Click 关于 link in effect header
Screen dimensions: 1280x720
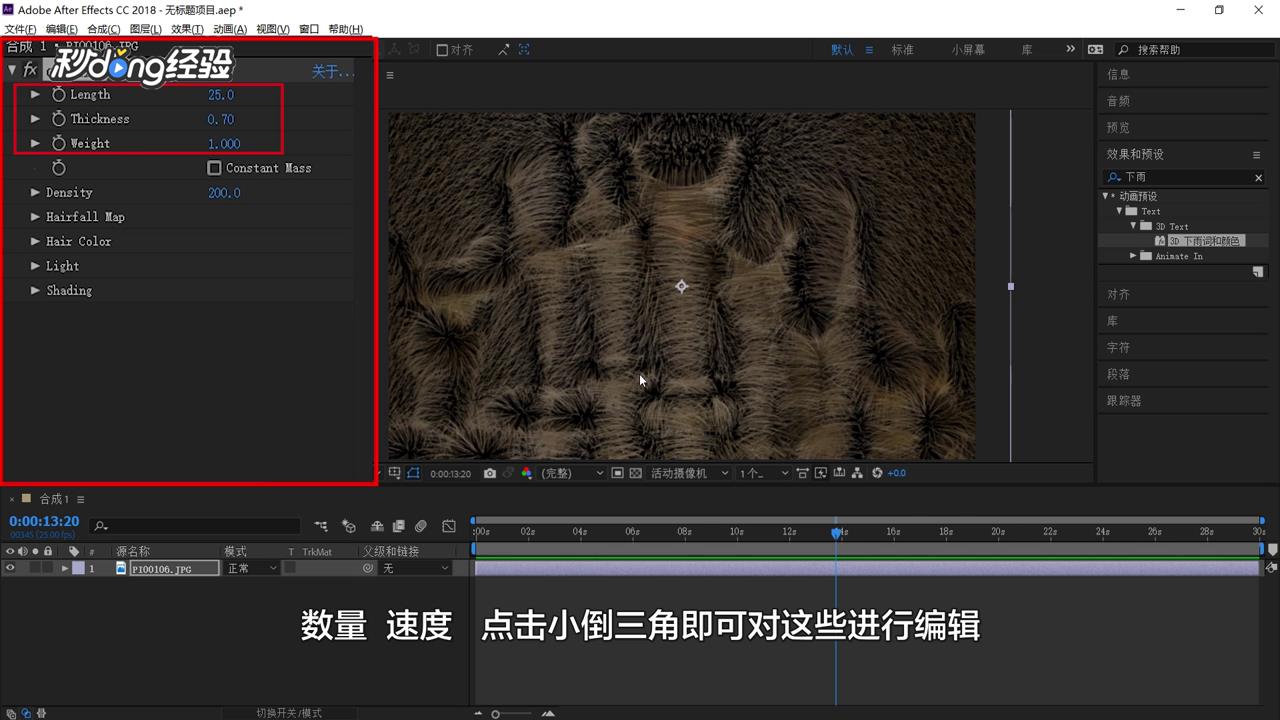point(333,71)
